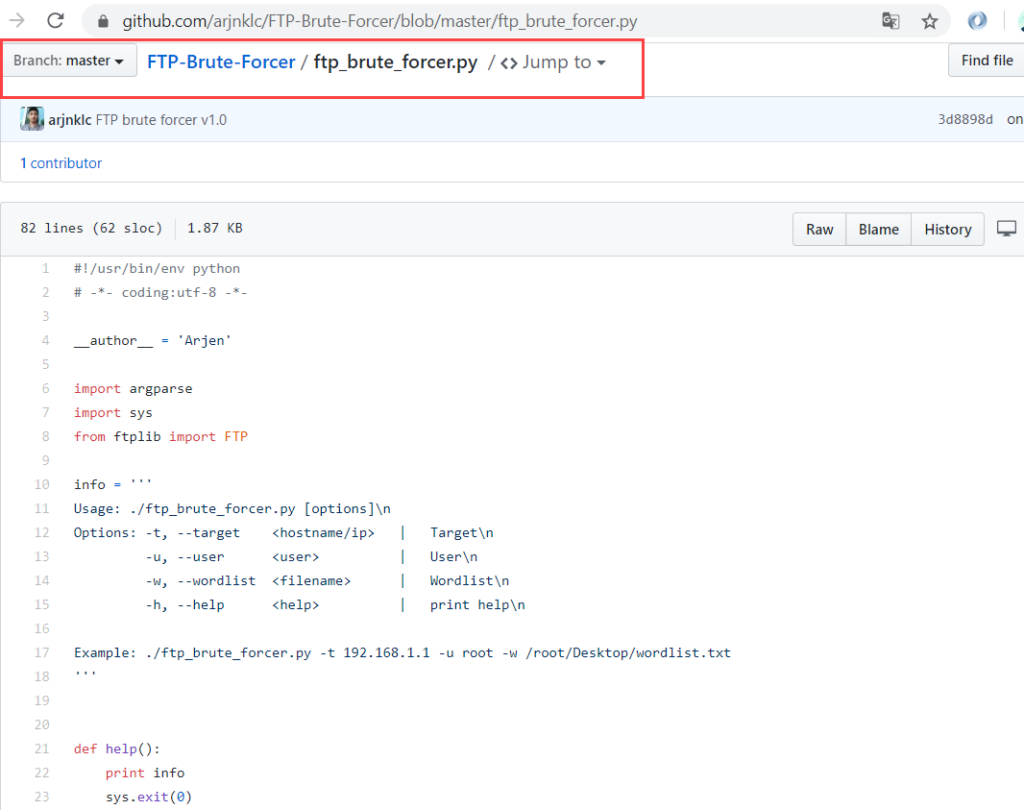
Task: Select line number 14
Action: coord(42,581)
